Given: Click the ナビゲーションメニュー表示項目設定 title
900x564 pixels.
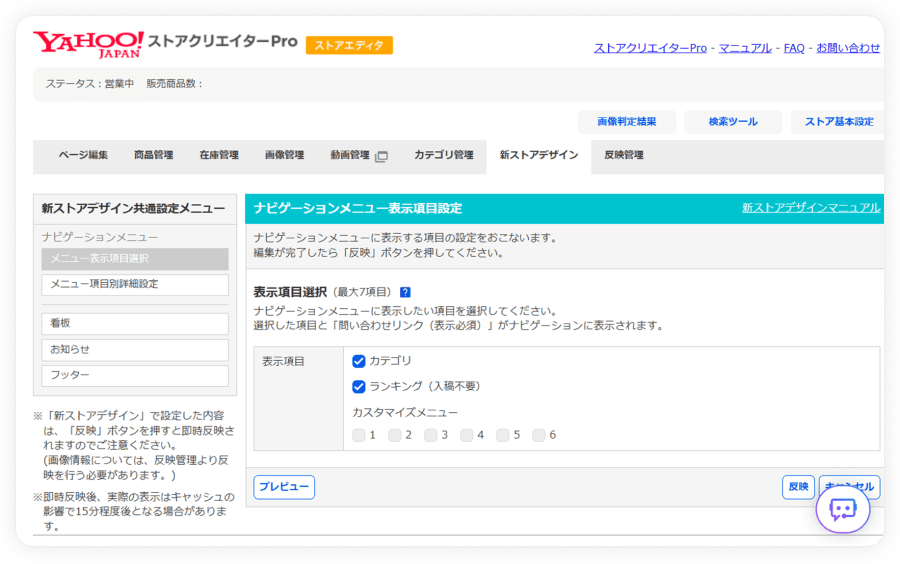Looking at the screenshot, I should coord(358,208).
